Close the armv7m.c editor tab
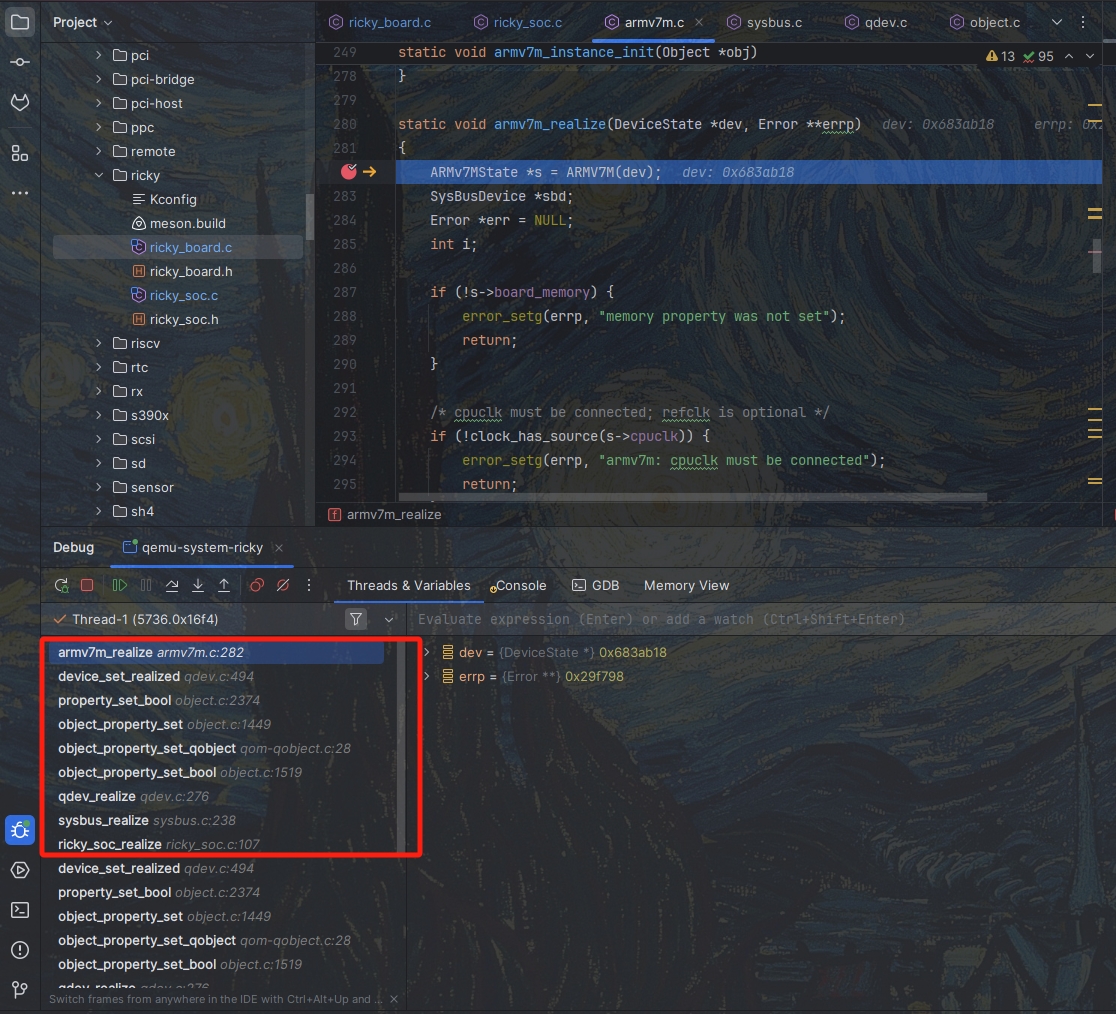 (x=699, y=22)
